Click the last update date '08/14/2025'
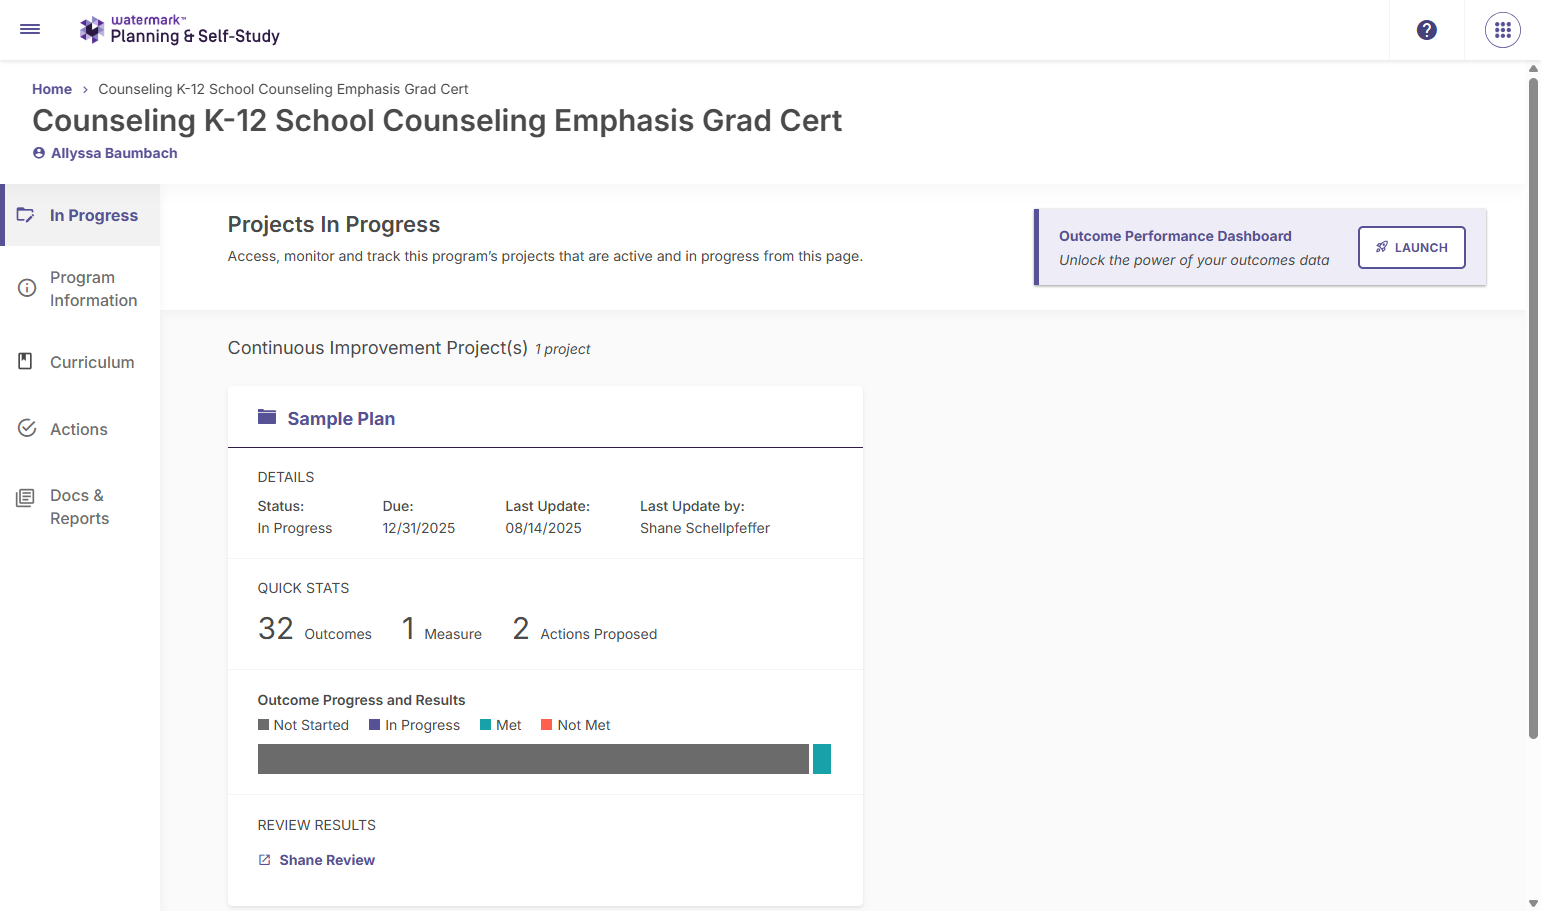Image resolution: width=1541 pixels, height=911 pixels. click(x=544, y=528)
